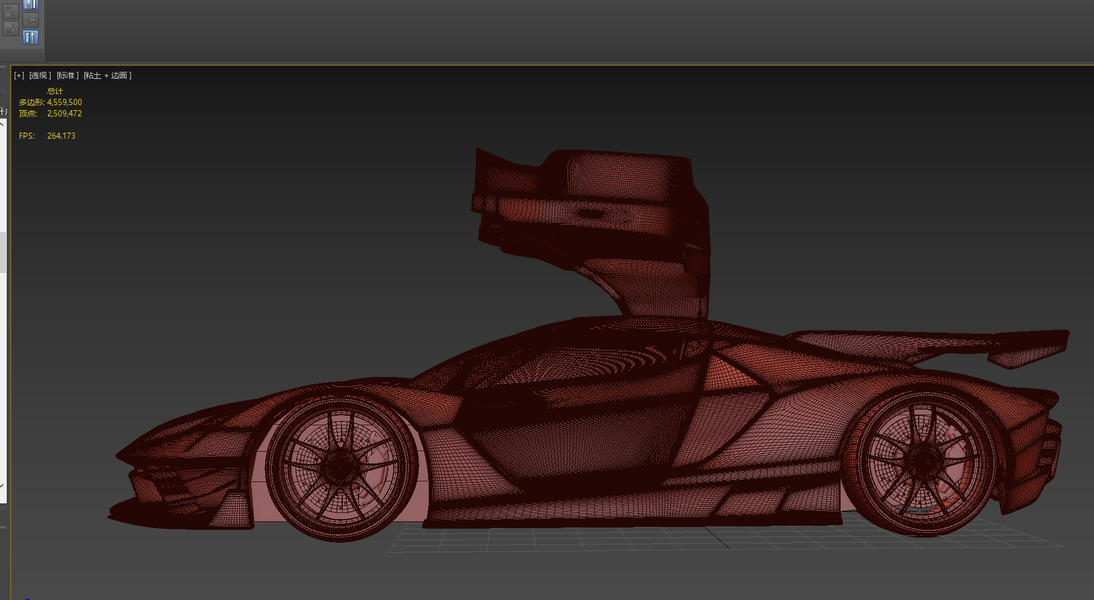Click the FPS value 264.173
Viewport: 1094px width, 600px height.
(x=61, y=135)
